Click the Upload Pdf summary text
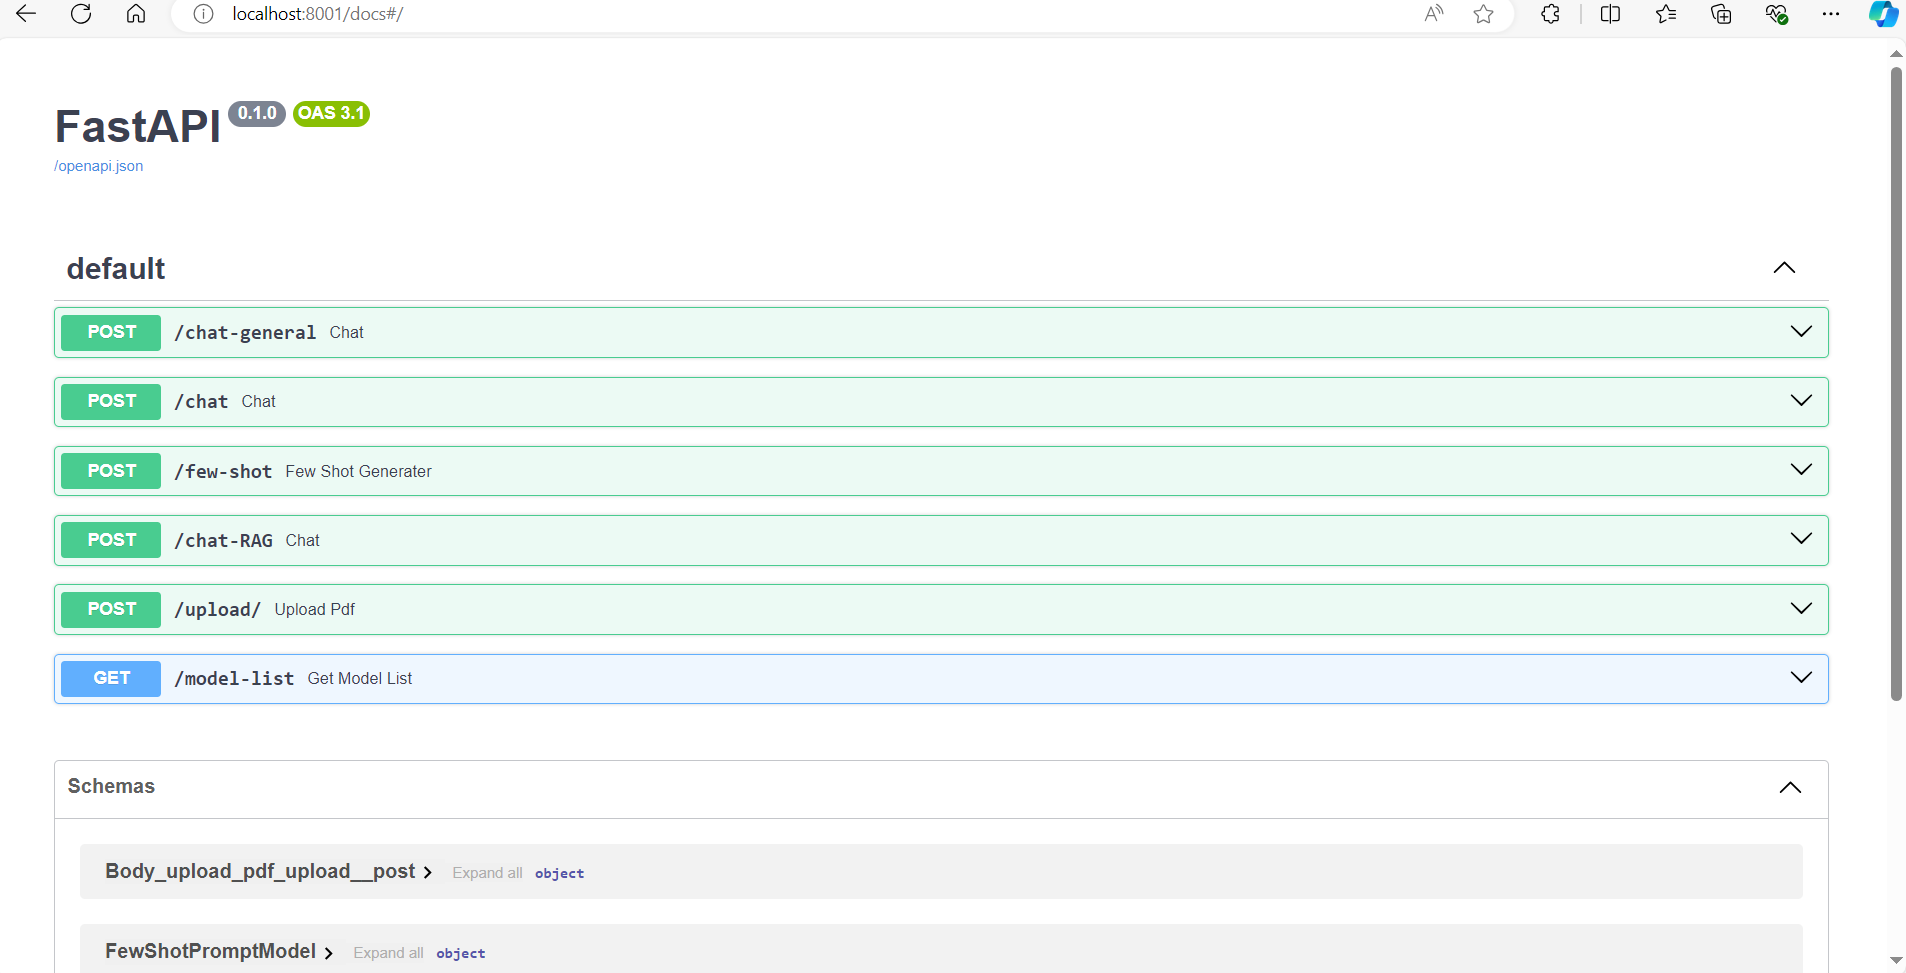This screenshot has height=973, width=1906. (314, 609)
